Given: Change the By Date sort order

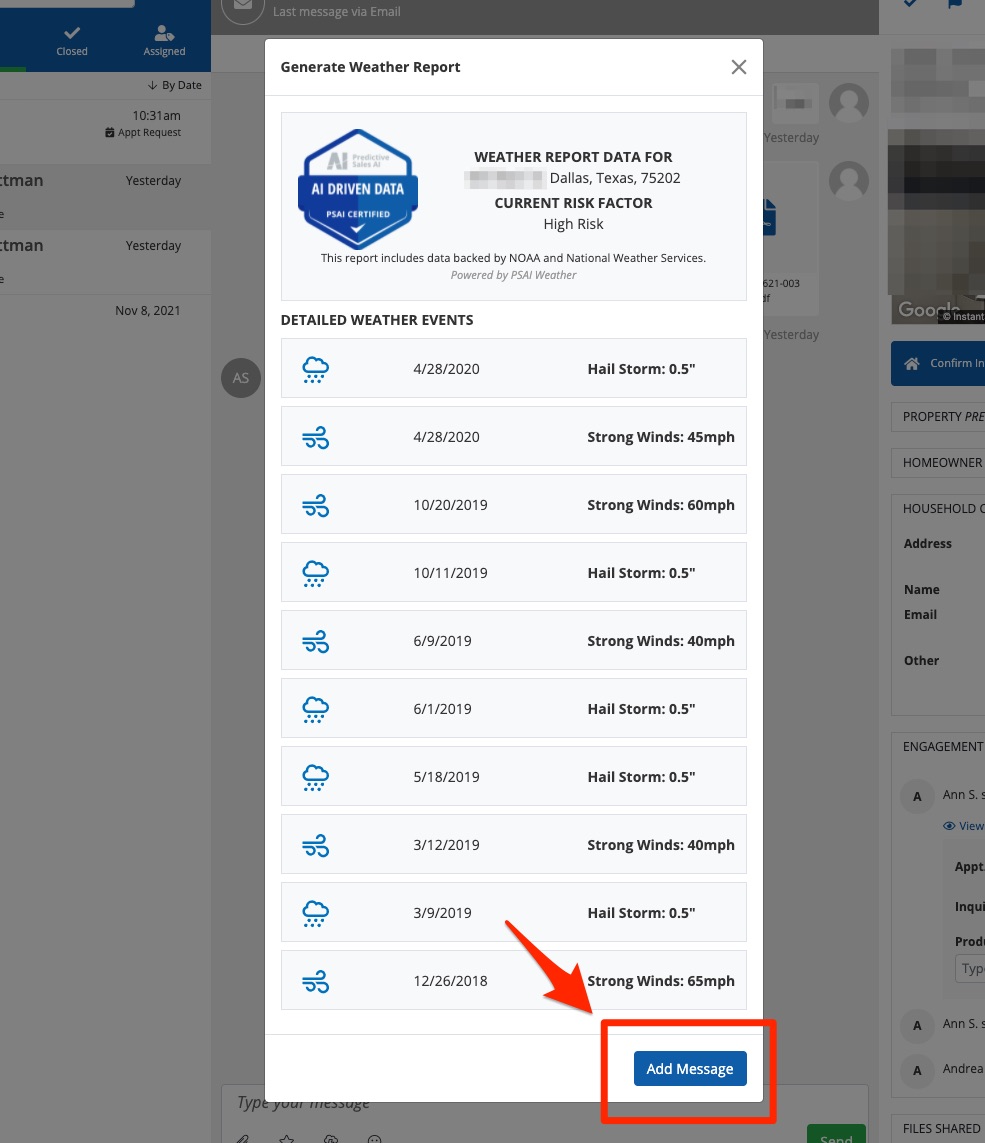Looking at the screenshot, I should pos(175,85).
